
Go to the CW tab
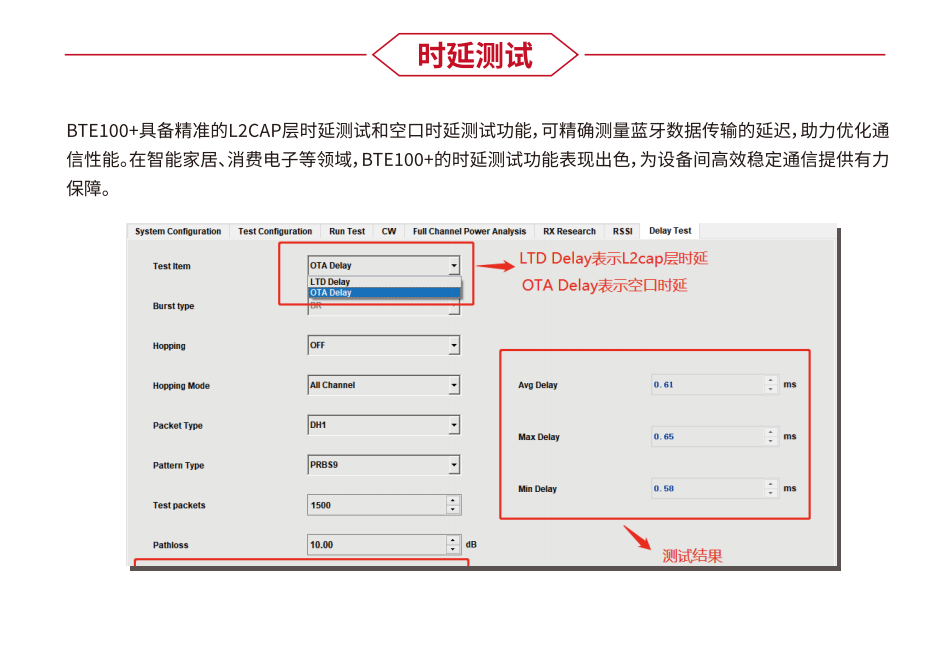pos(389,232)
